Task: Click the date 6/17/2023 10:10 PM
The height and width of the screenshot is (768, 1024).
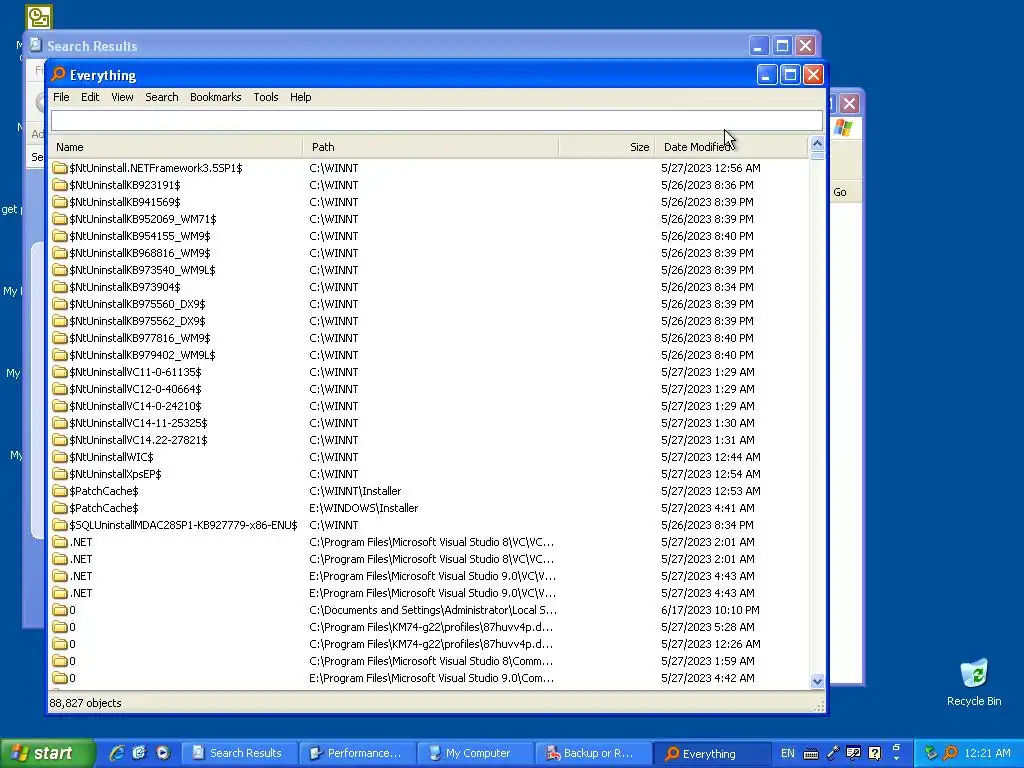Action: point(710,609)
